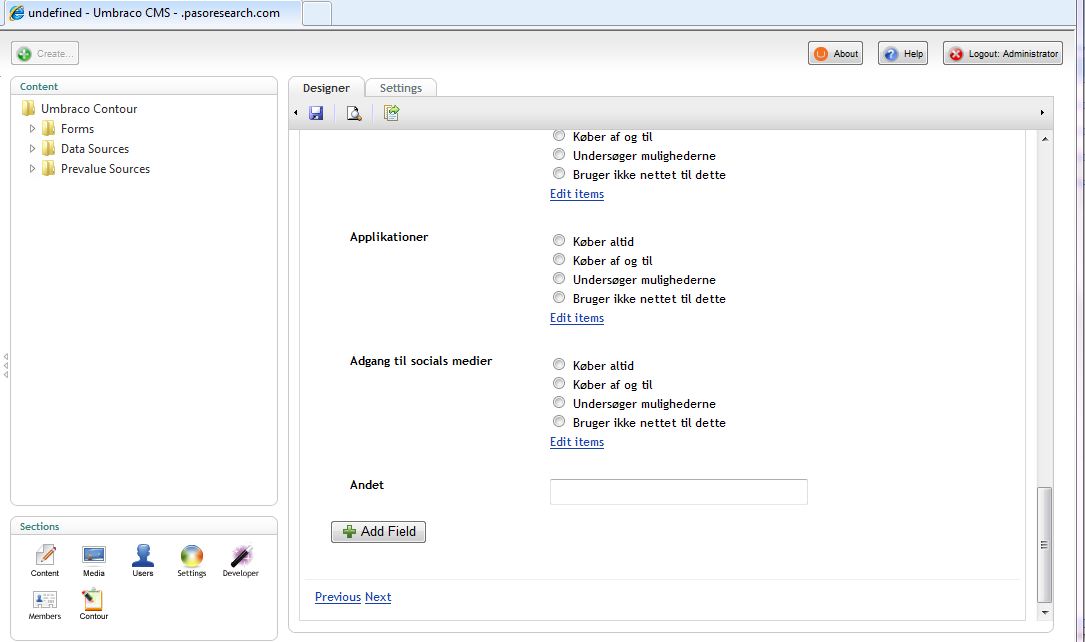
Task: Click Edit items link under Applikationer
Action: coord(577,318)
